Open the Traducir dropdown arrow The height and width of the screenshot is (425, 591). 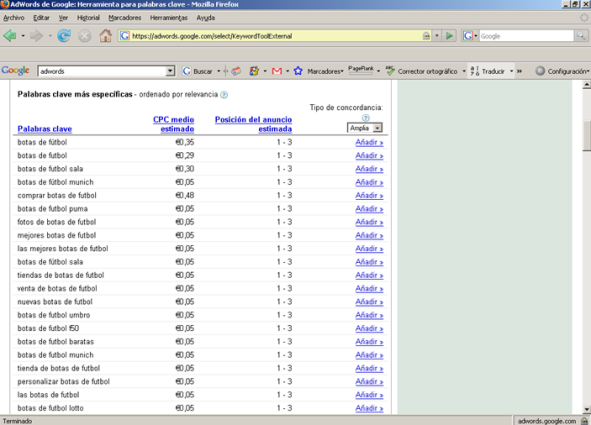[x=511, y=71]
